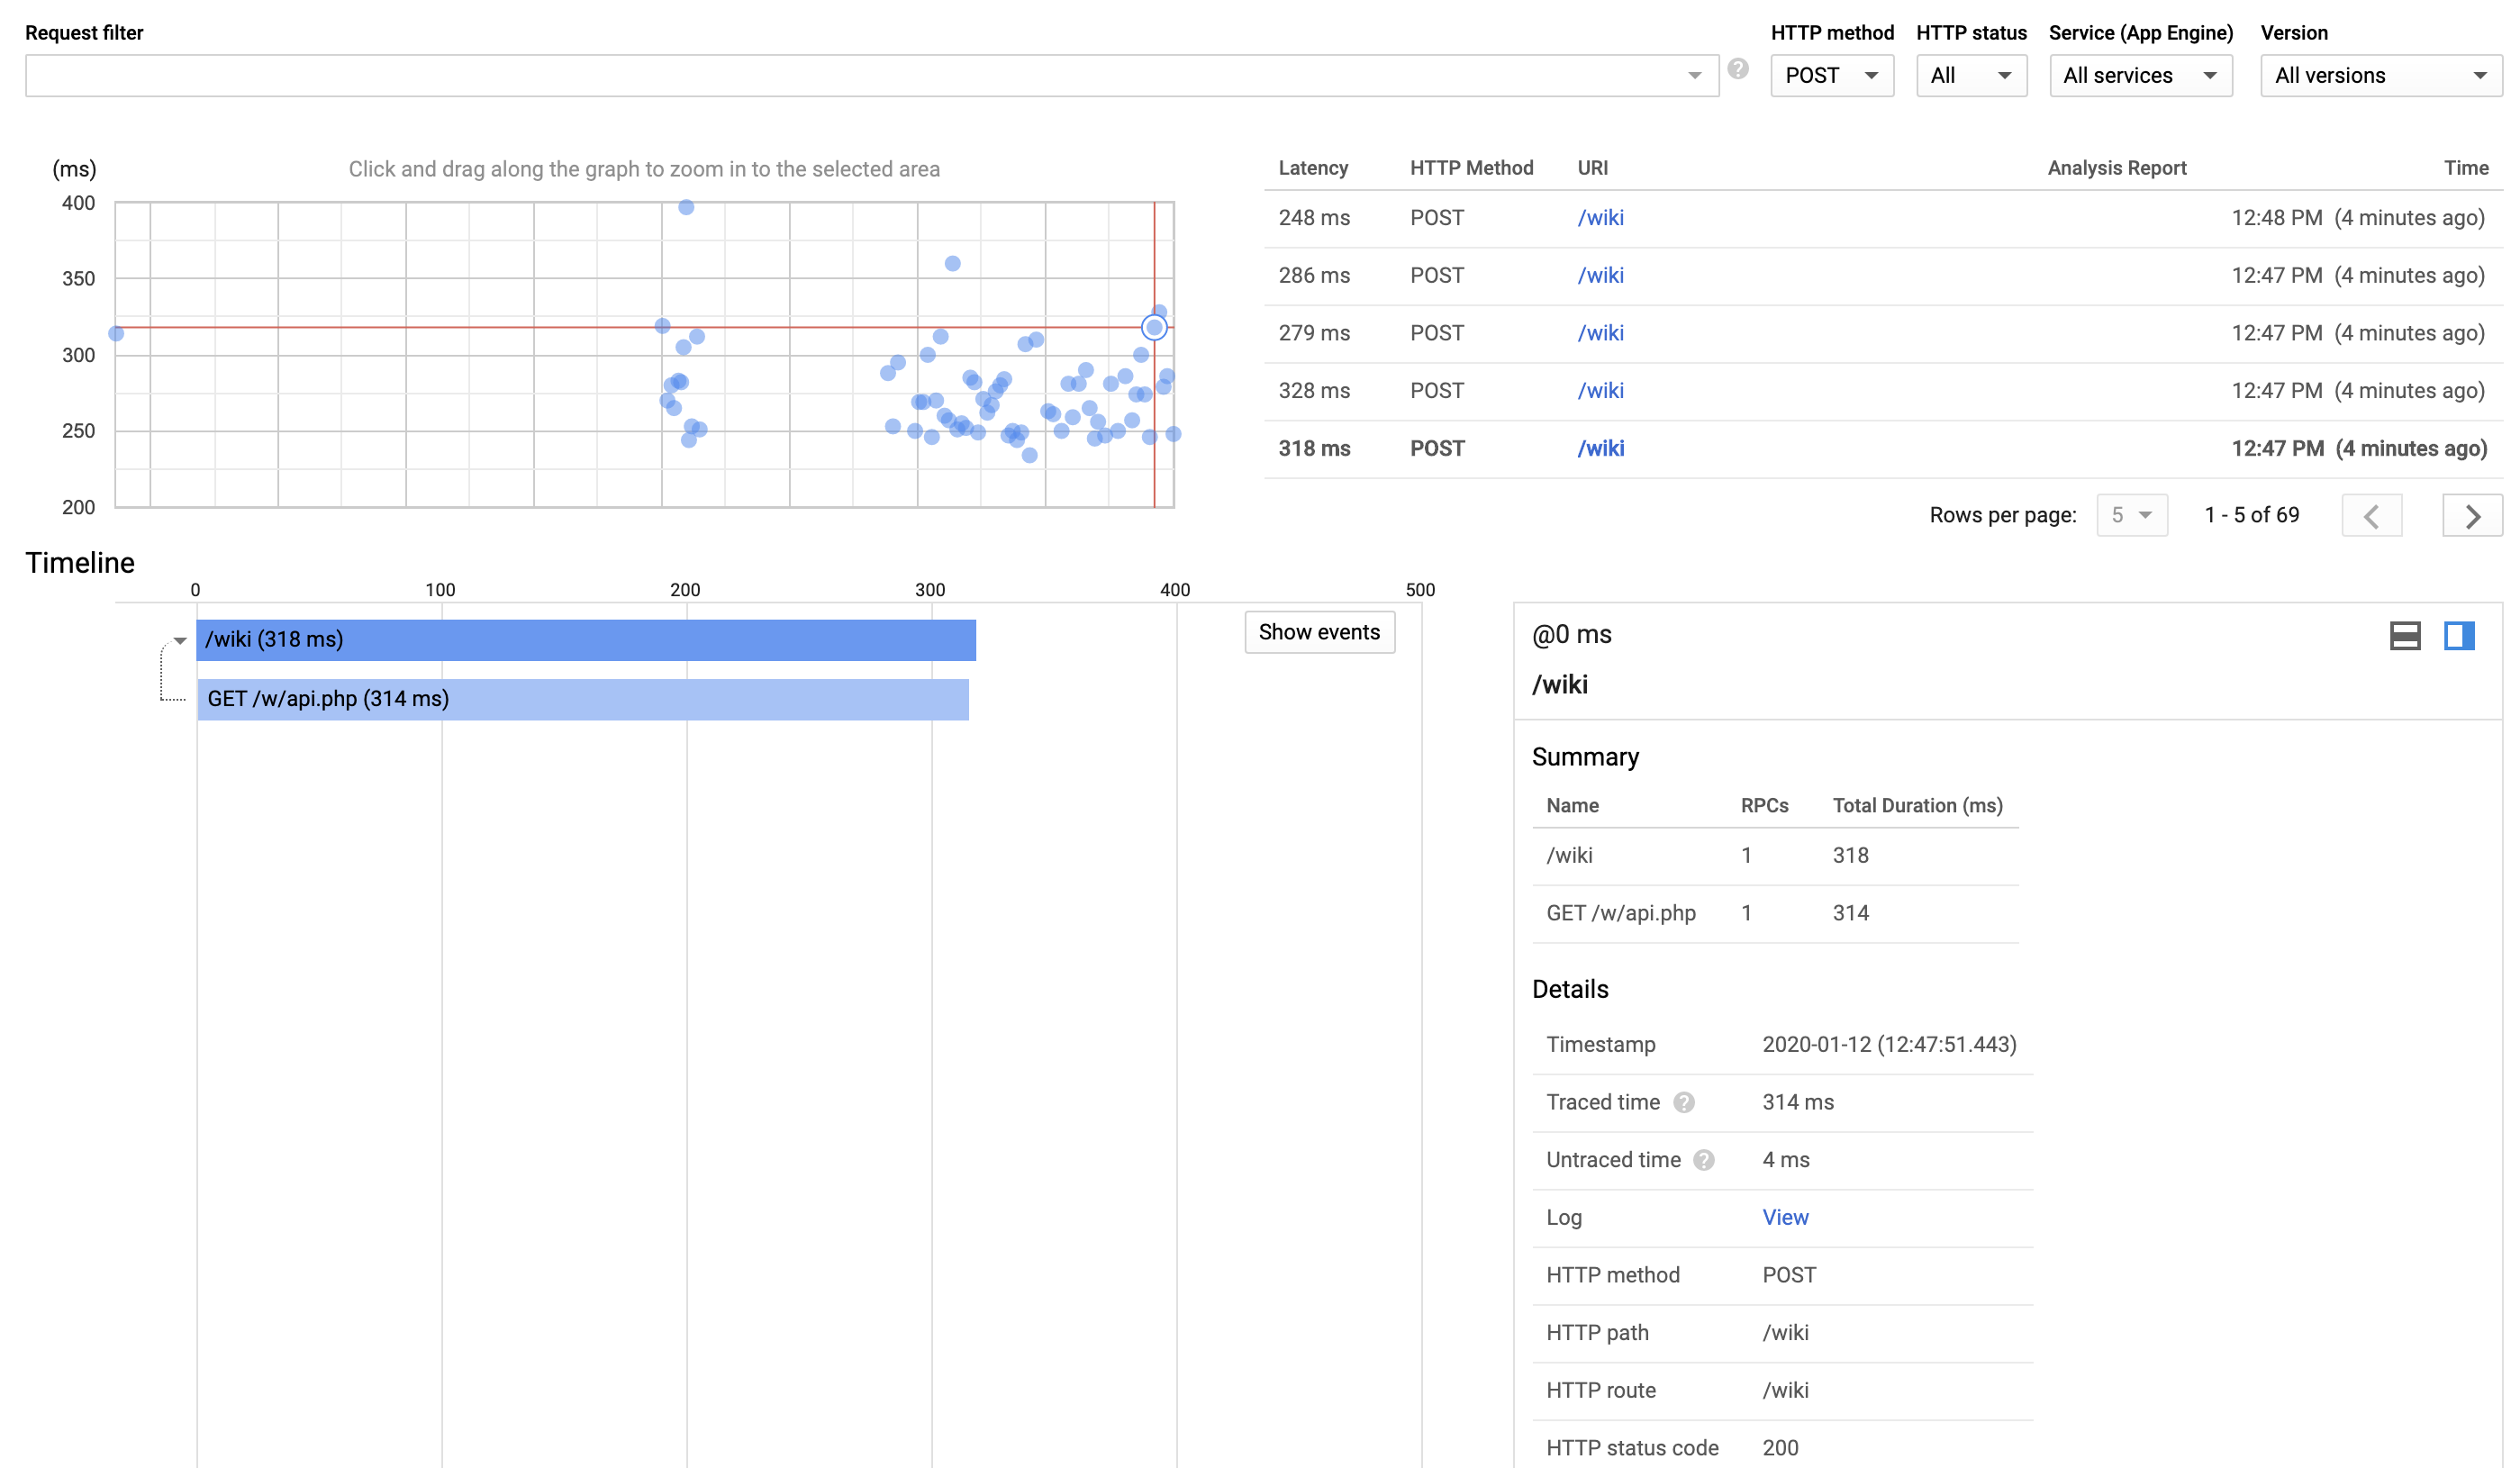Click the previous page navigation arrow

click(x=2371, y=513)
